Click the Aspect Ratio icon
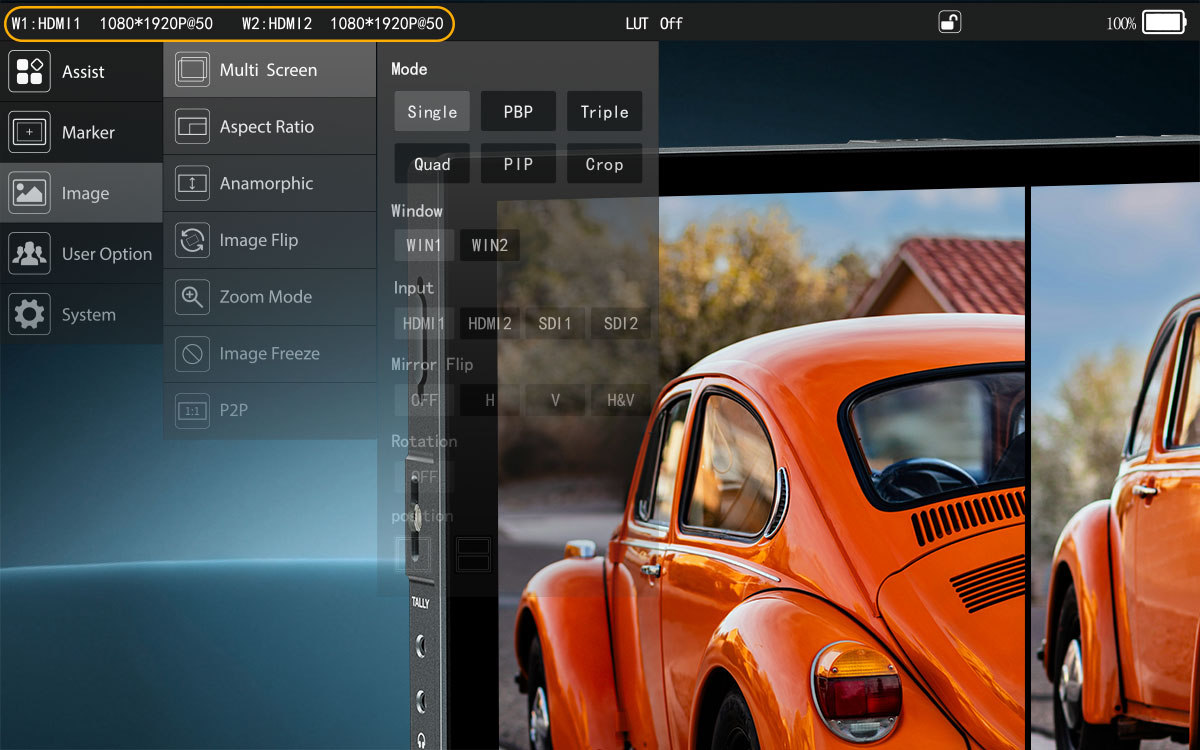 (192, 127)
